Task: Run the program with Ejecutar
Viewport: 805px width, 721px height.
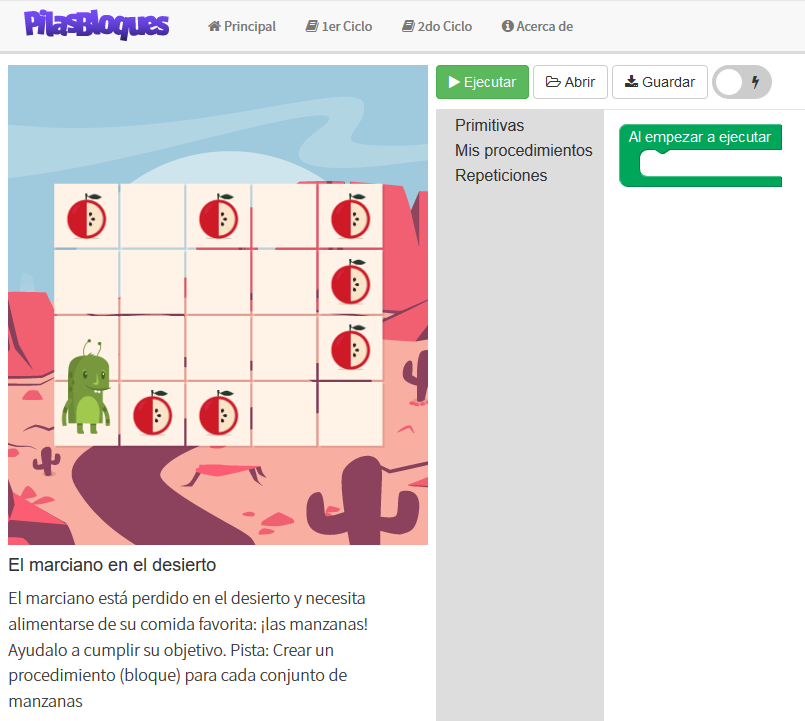Action: (482, 82)
